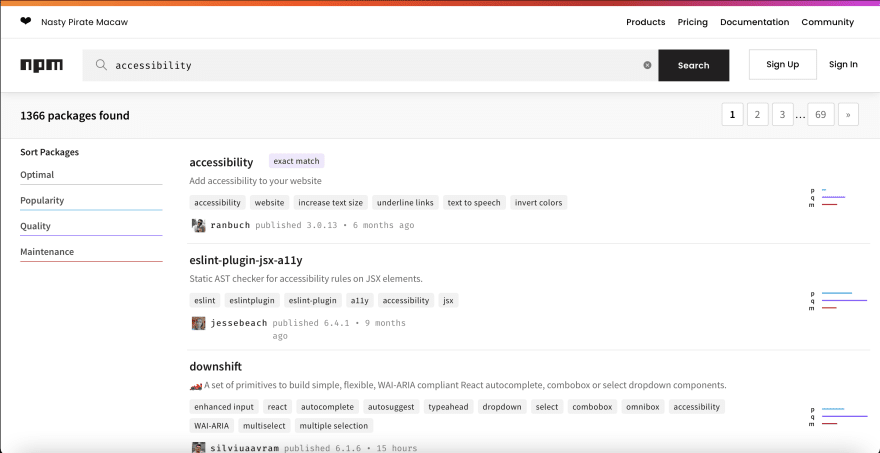Sort packages by Popularity
Screen dimensions: 880x453
pyautogui.click(x=91, y=201)
